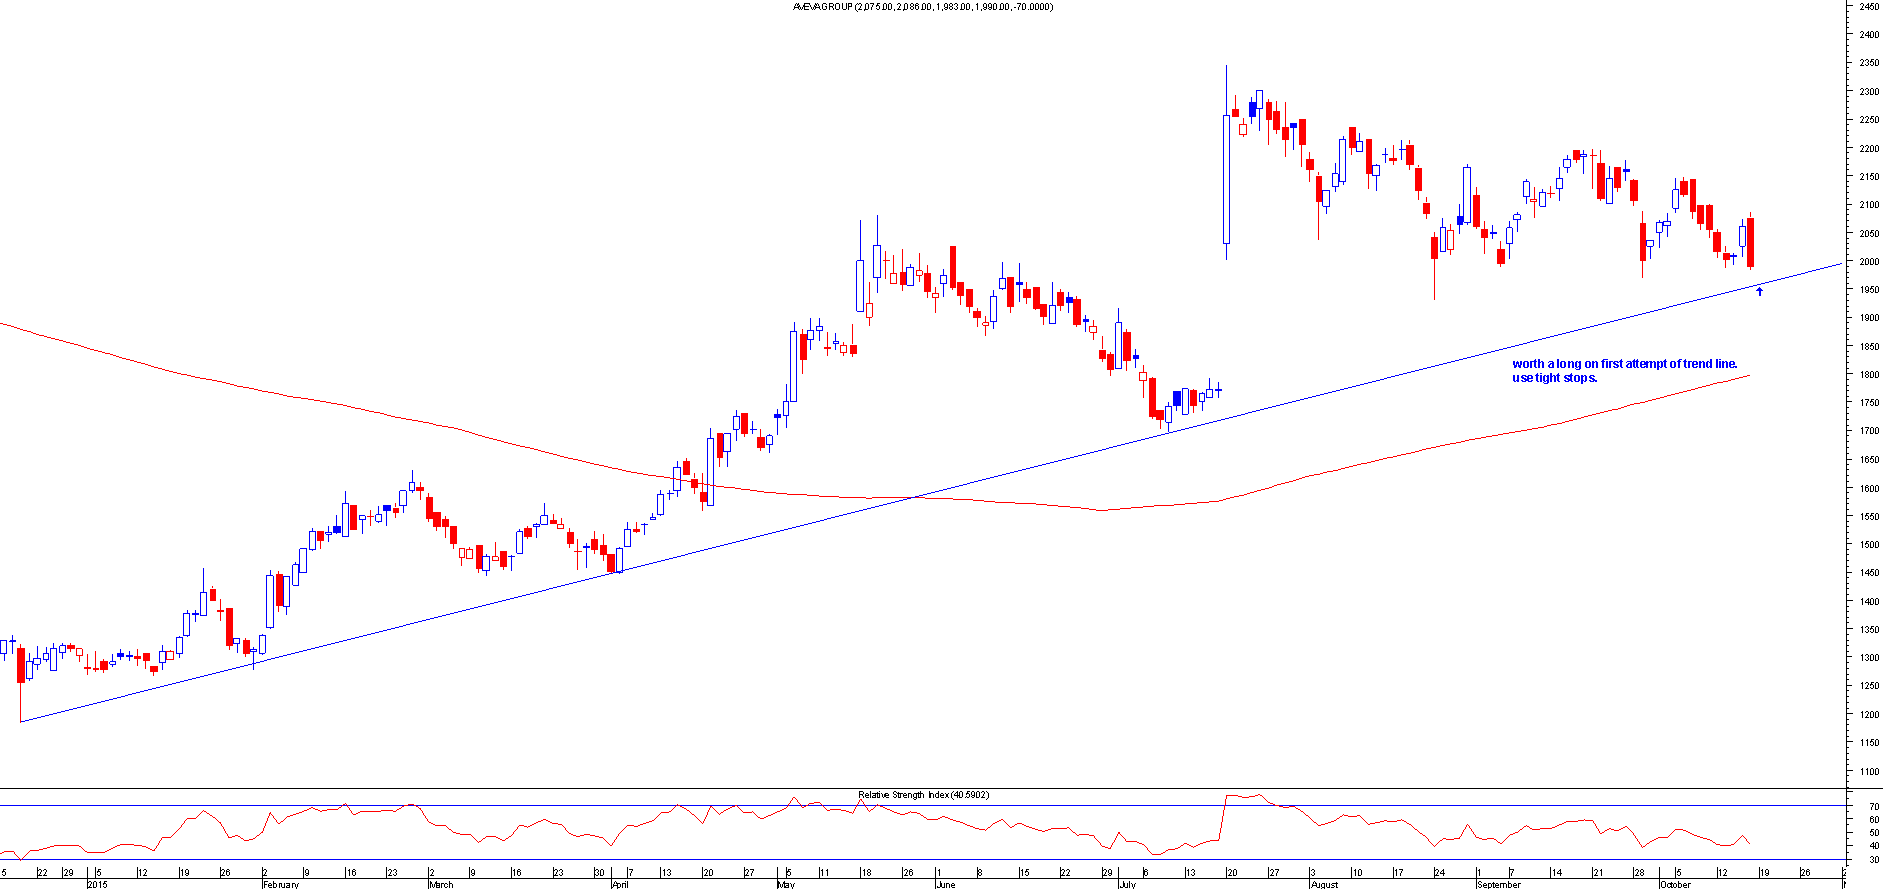Select the February label on date axis
The height and width of the screenshot is (889, 1883).
(x=280, y=885)
